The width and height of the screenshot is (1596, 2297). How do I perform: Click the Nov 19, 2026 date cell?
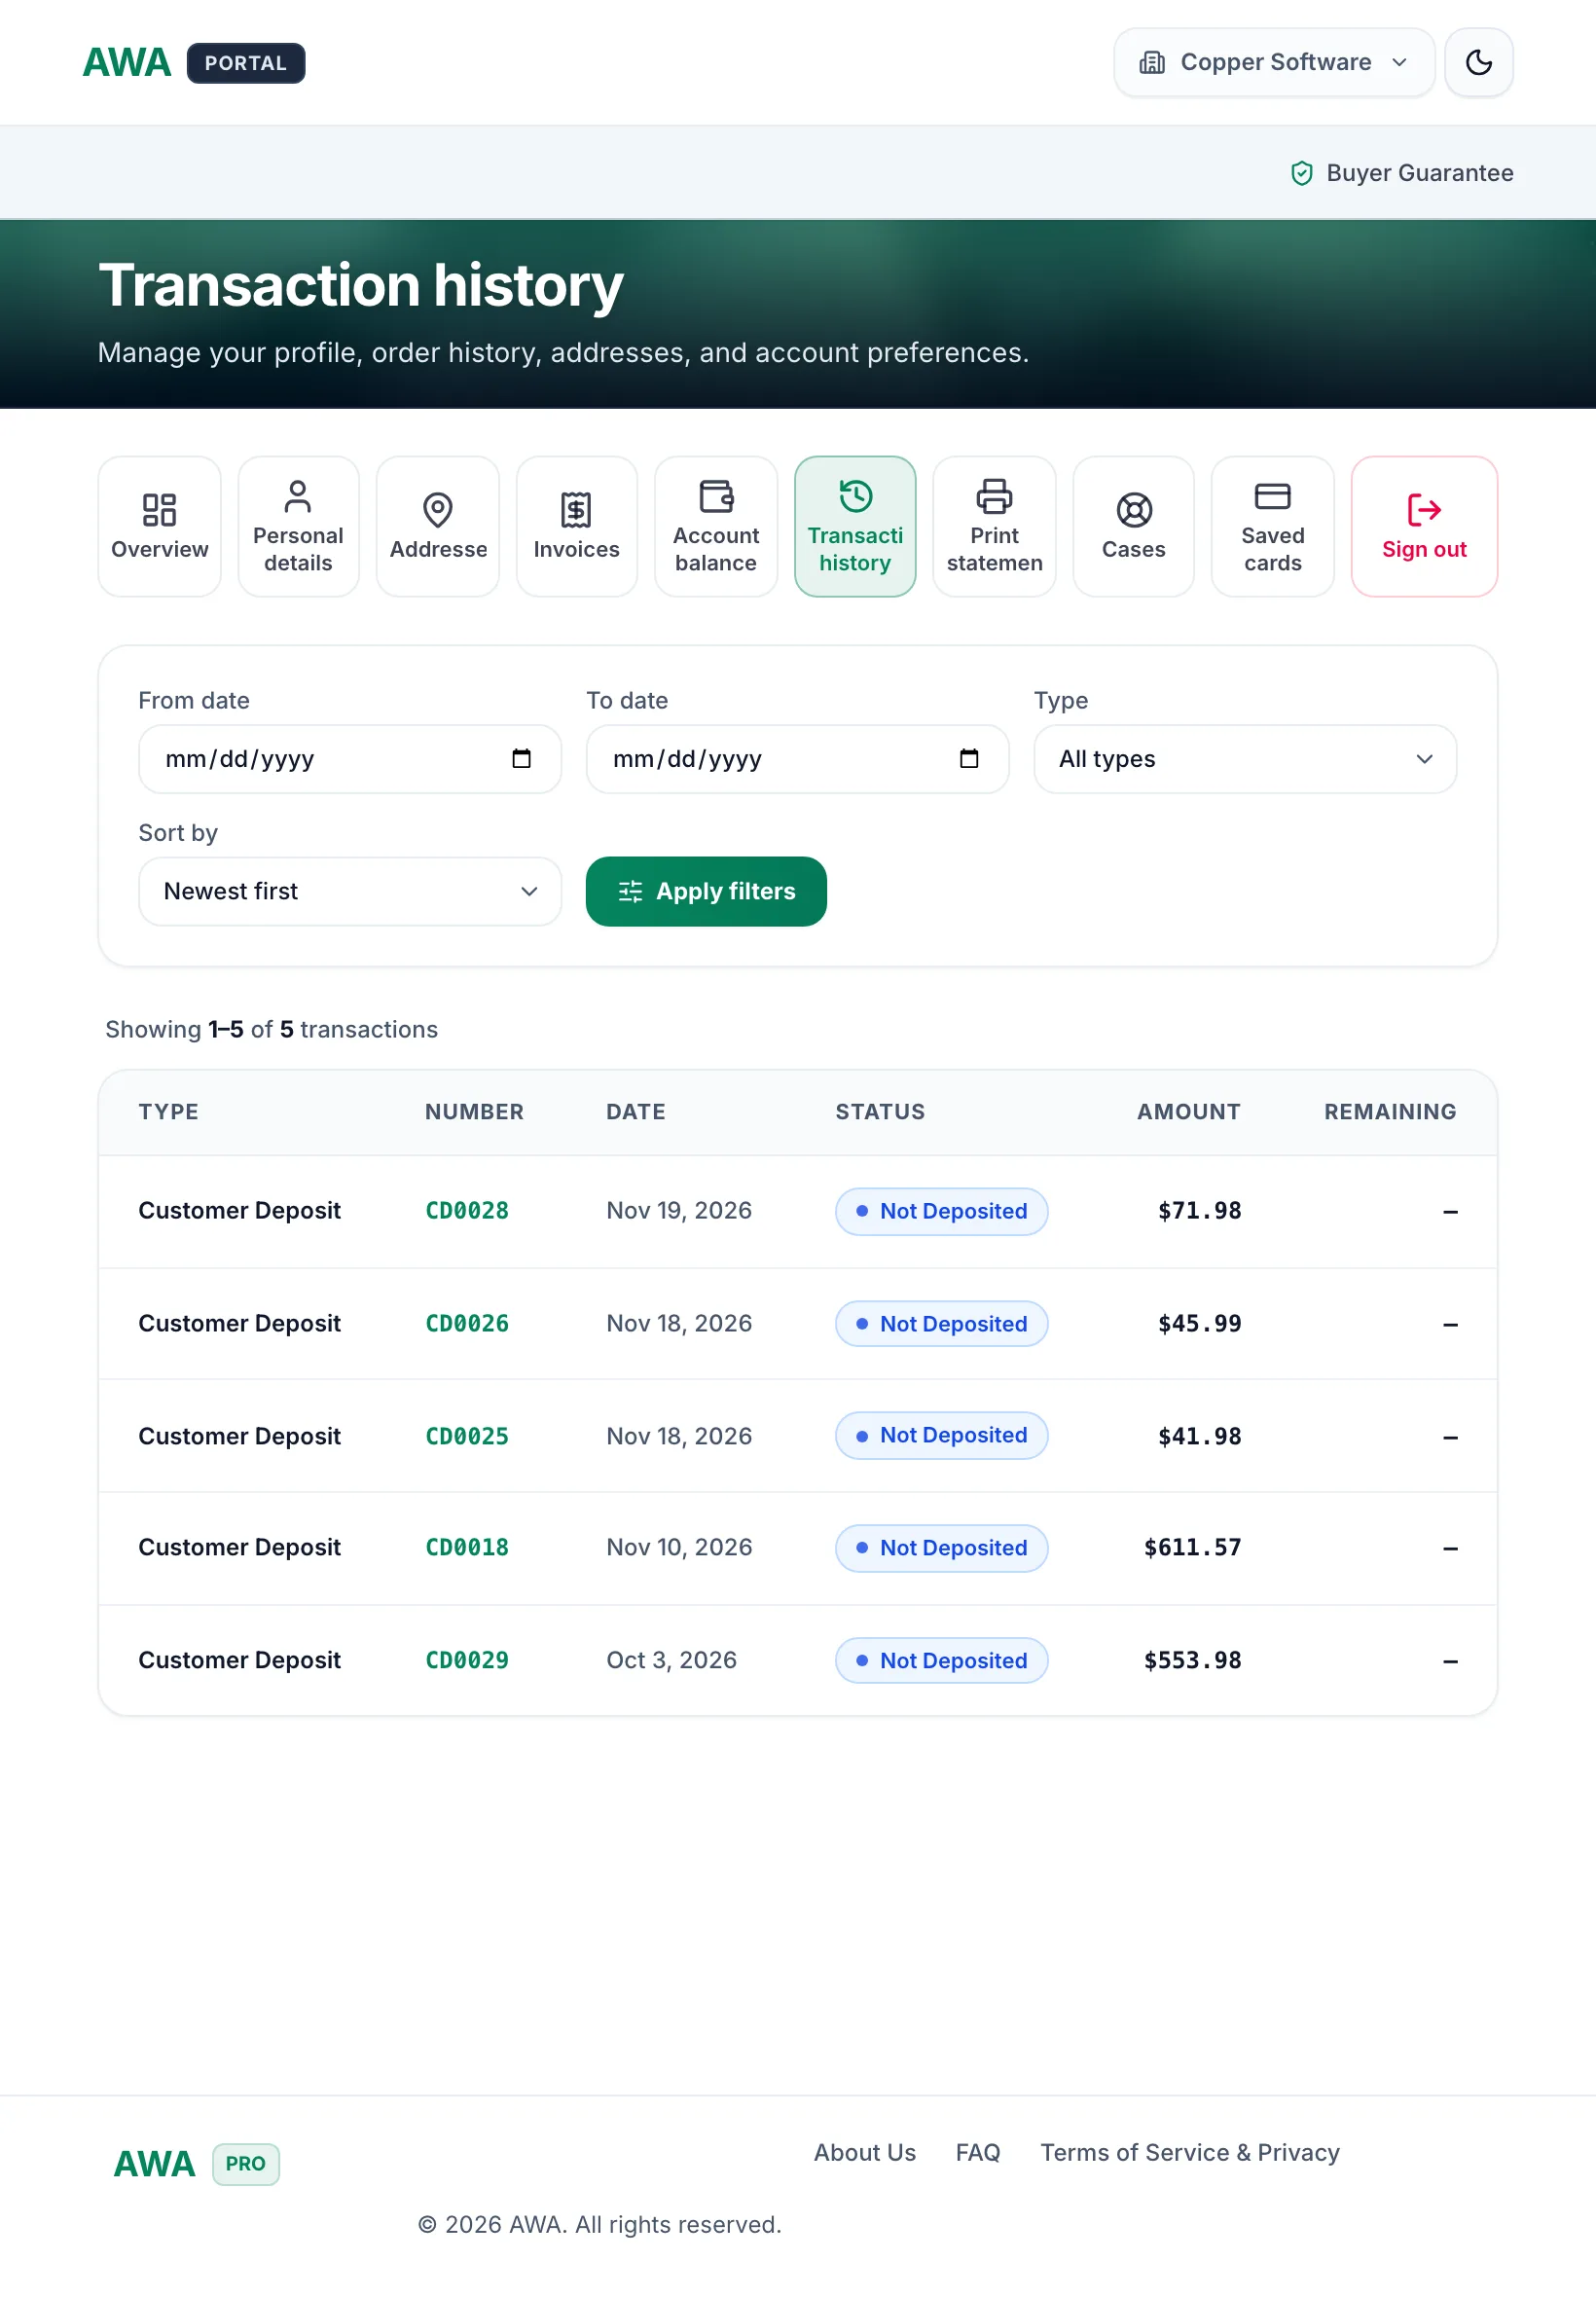[x=679, y=1211]
